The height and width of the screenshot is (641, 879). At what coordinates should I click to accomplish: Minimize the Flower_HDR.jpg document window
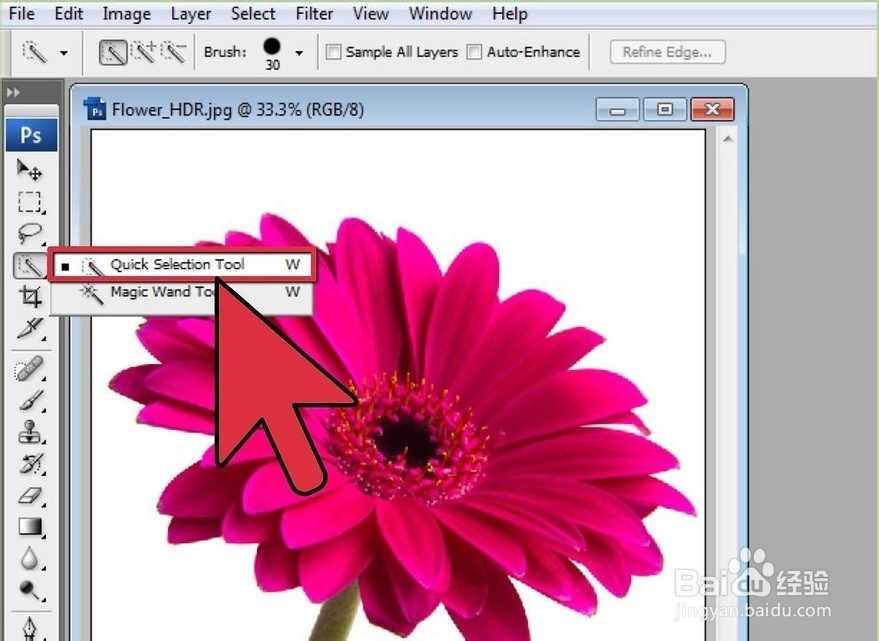617,109
